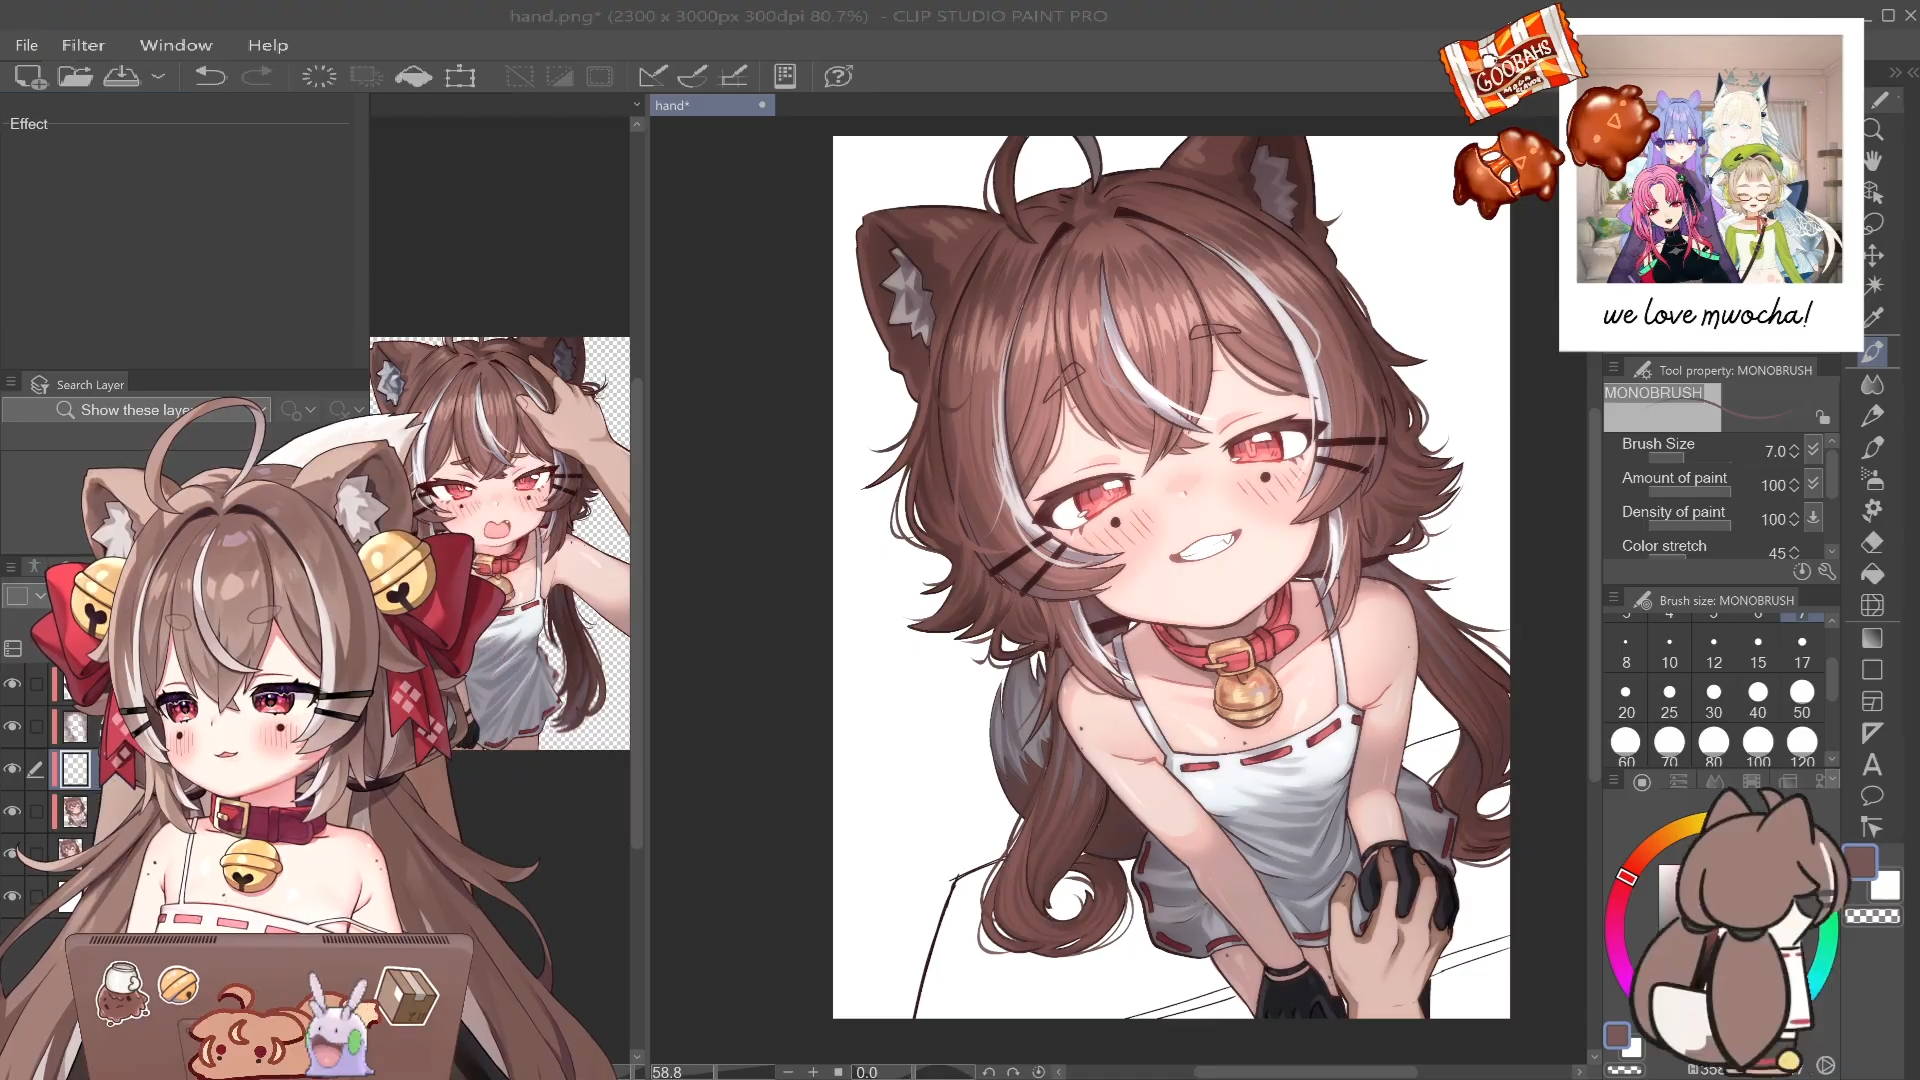Select the Zoom magnifier tool
Image resolution: width=1920 pixels, height=1080 pixels.
point(1873,130)
